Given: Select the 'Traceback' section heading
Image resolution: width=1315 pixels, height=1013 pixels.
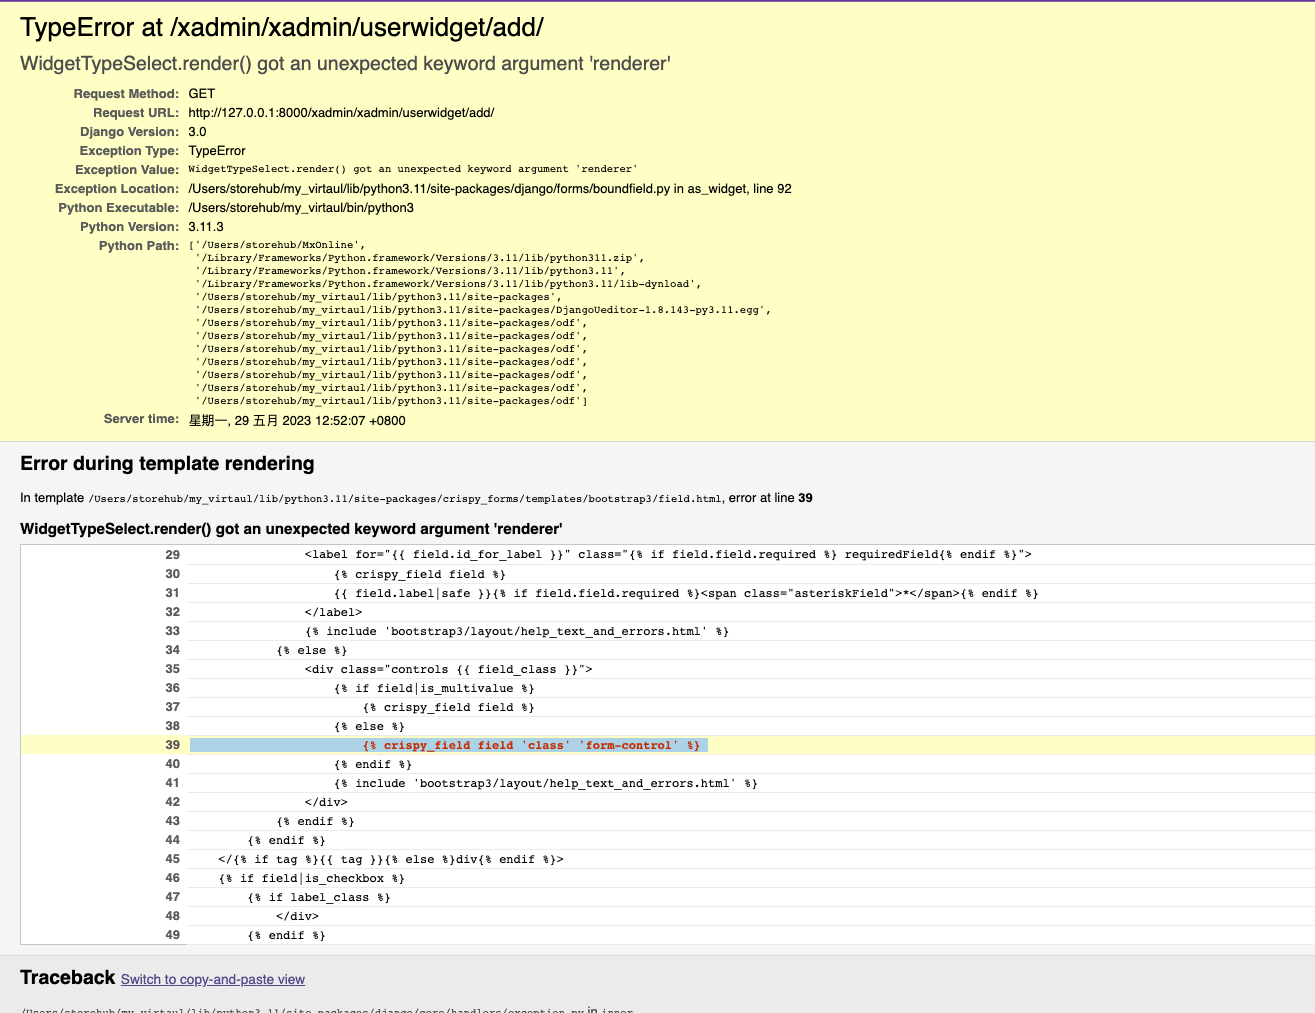Looking at the screenshot, I should [x=68, y=978].
